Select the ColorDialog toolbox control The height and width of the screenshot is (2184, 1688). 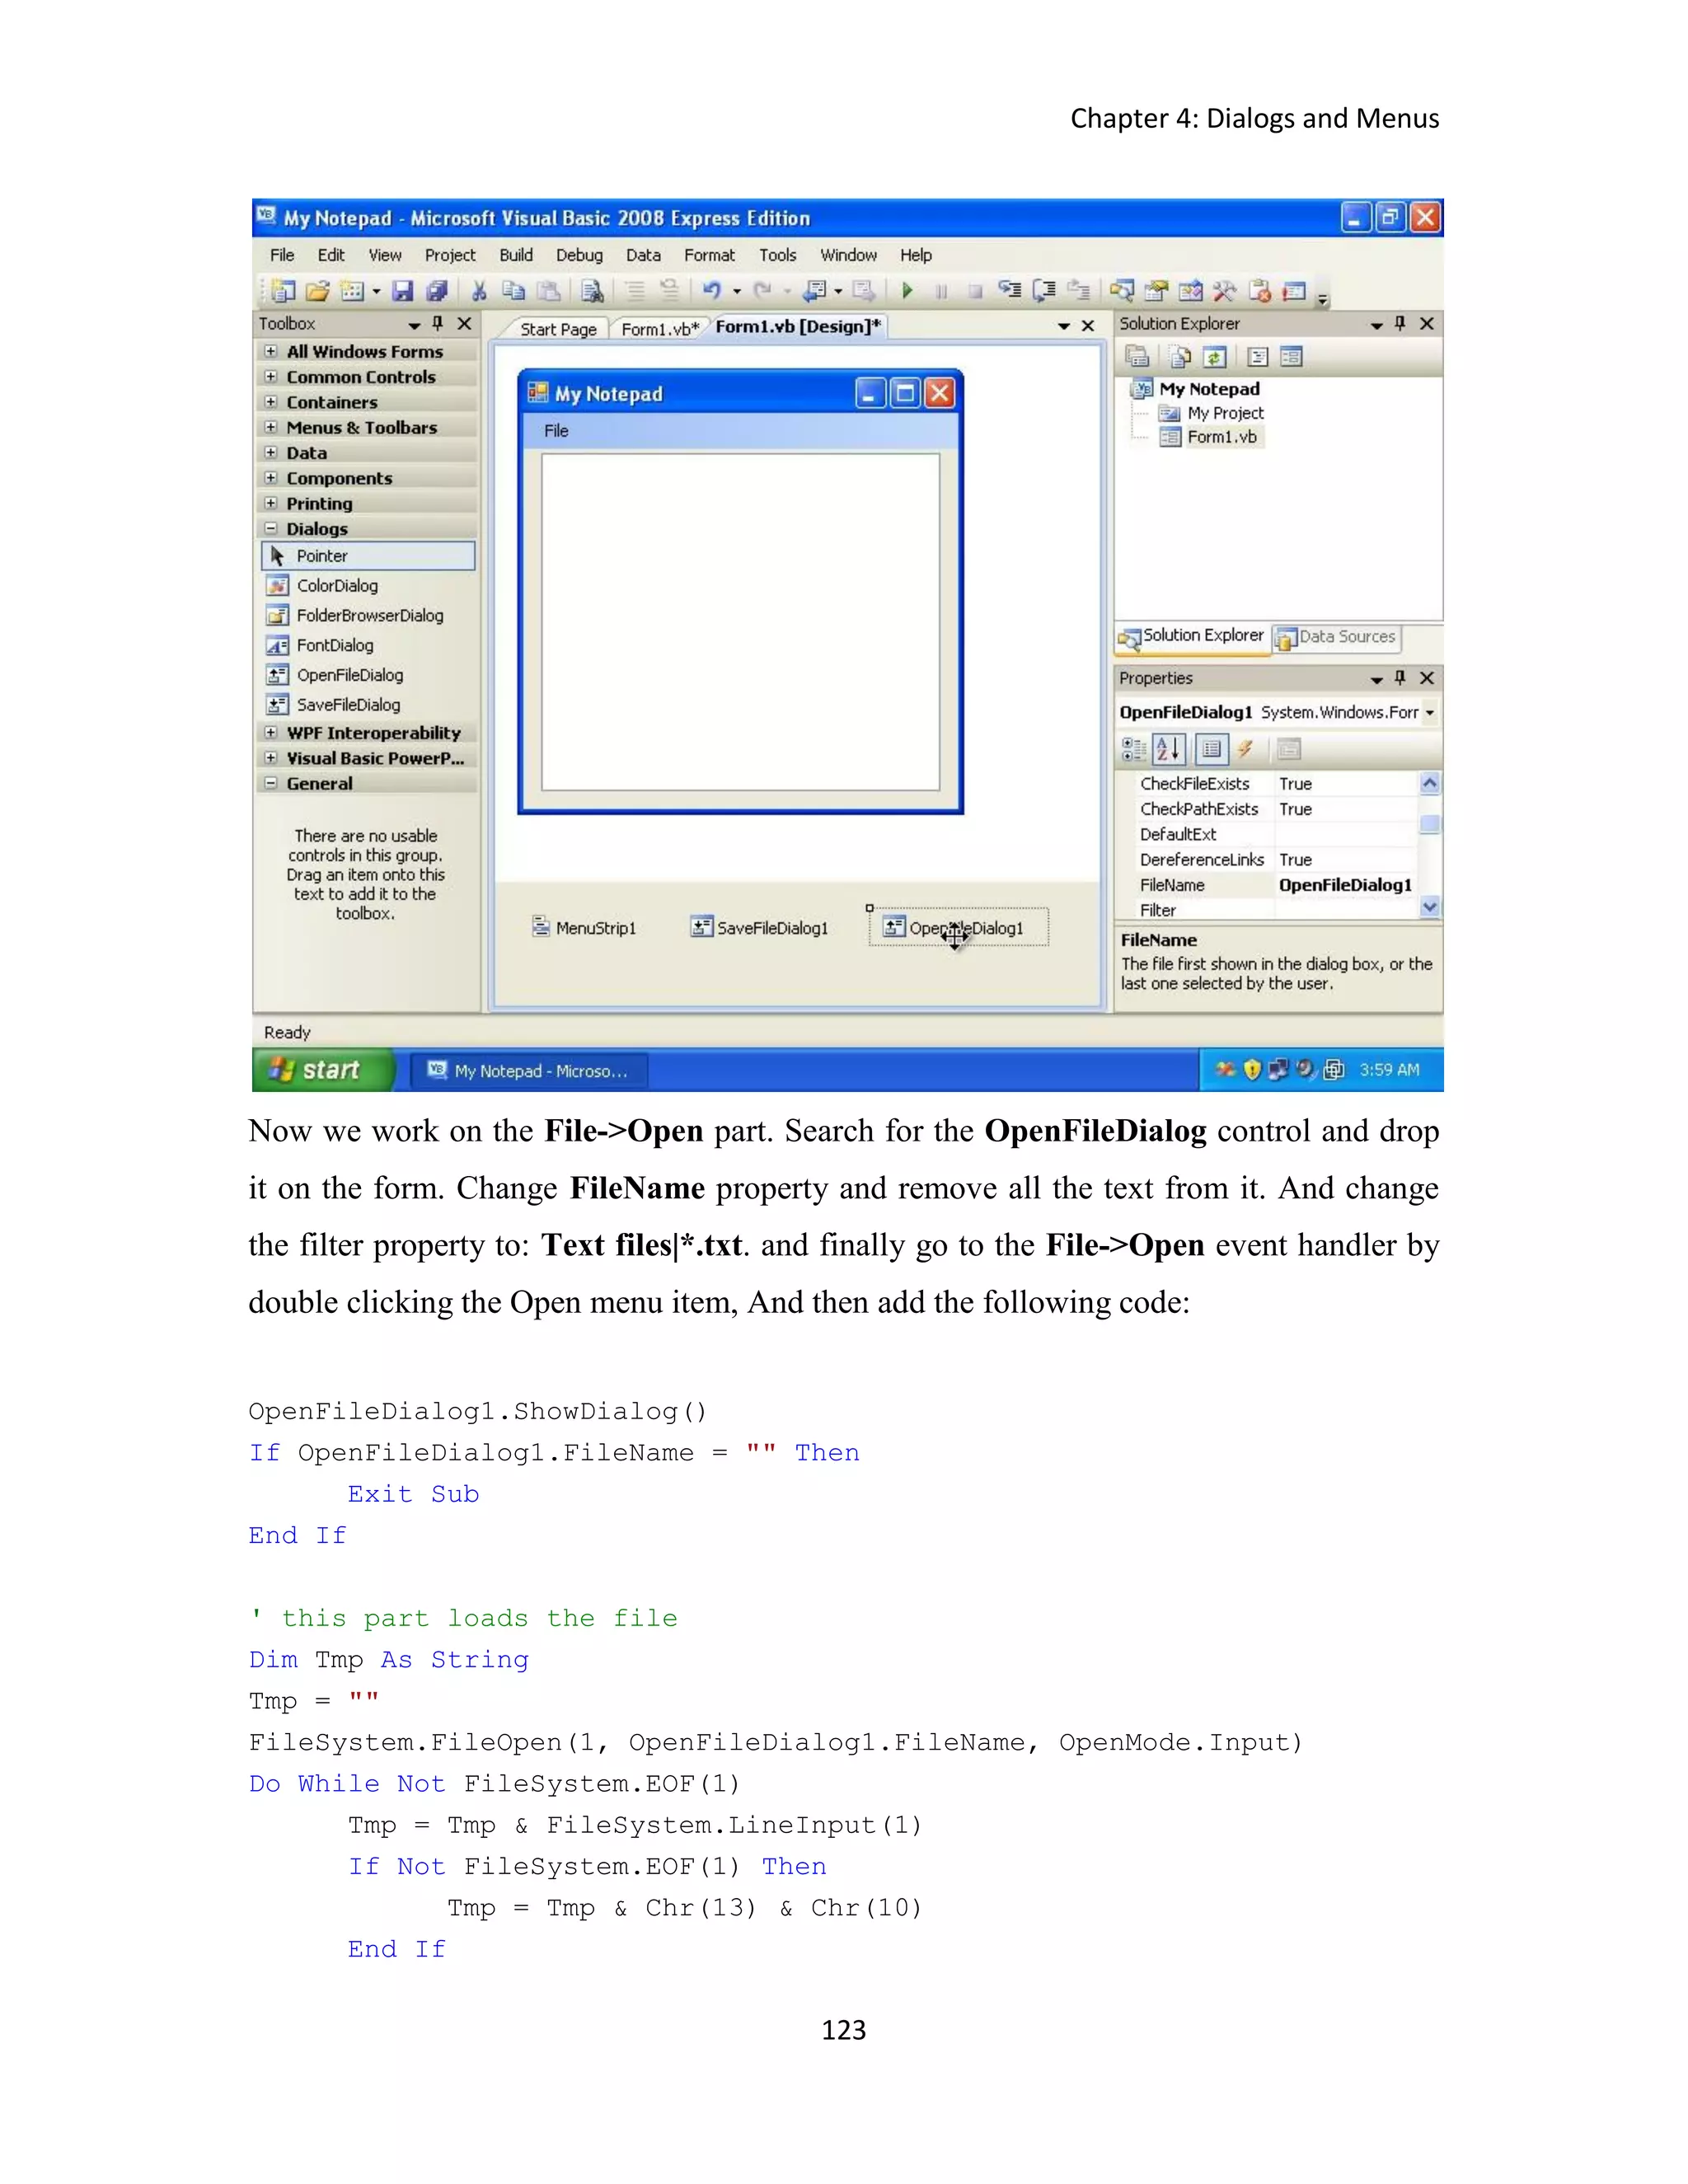pyautogui.click(x=337, y=586)
